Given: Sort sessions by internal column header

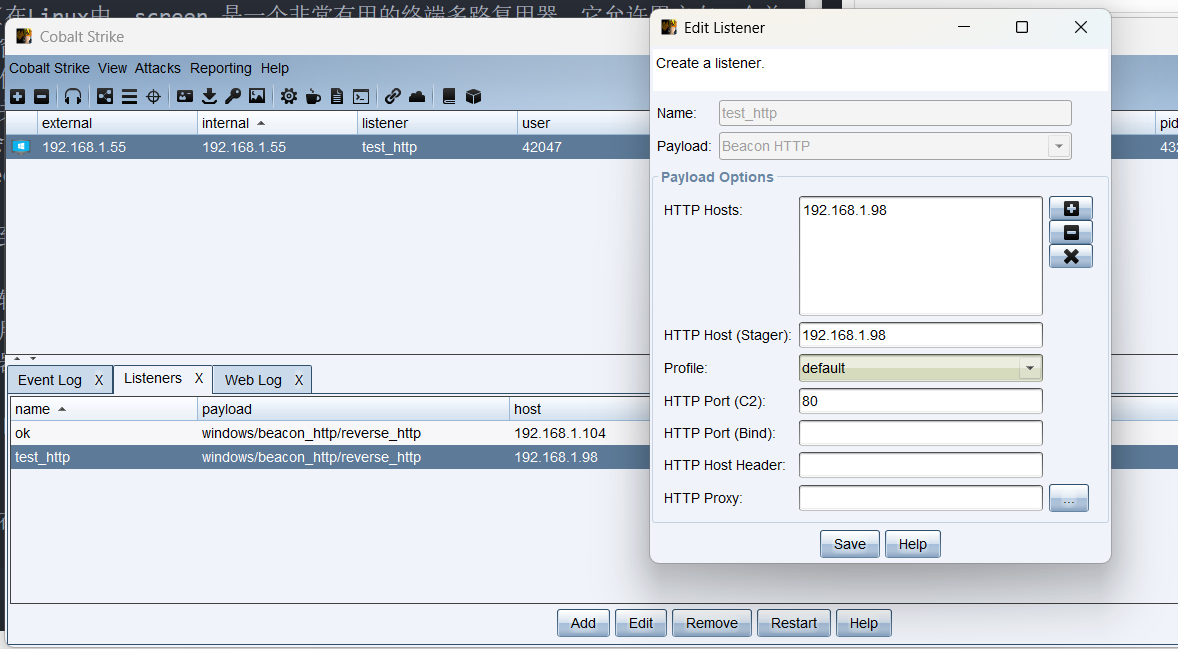Looking at the screenshot, I should point(226,123).
